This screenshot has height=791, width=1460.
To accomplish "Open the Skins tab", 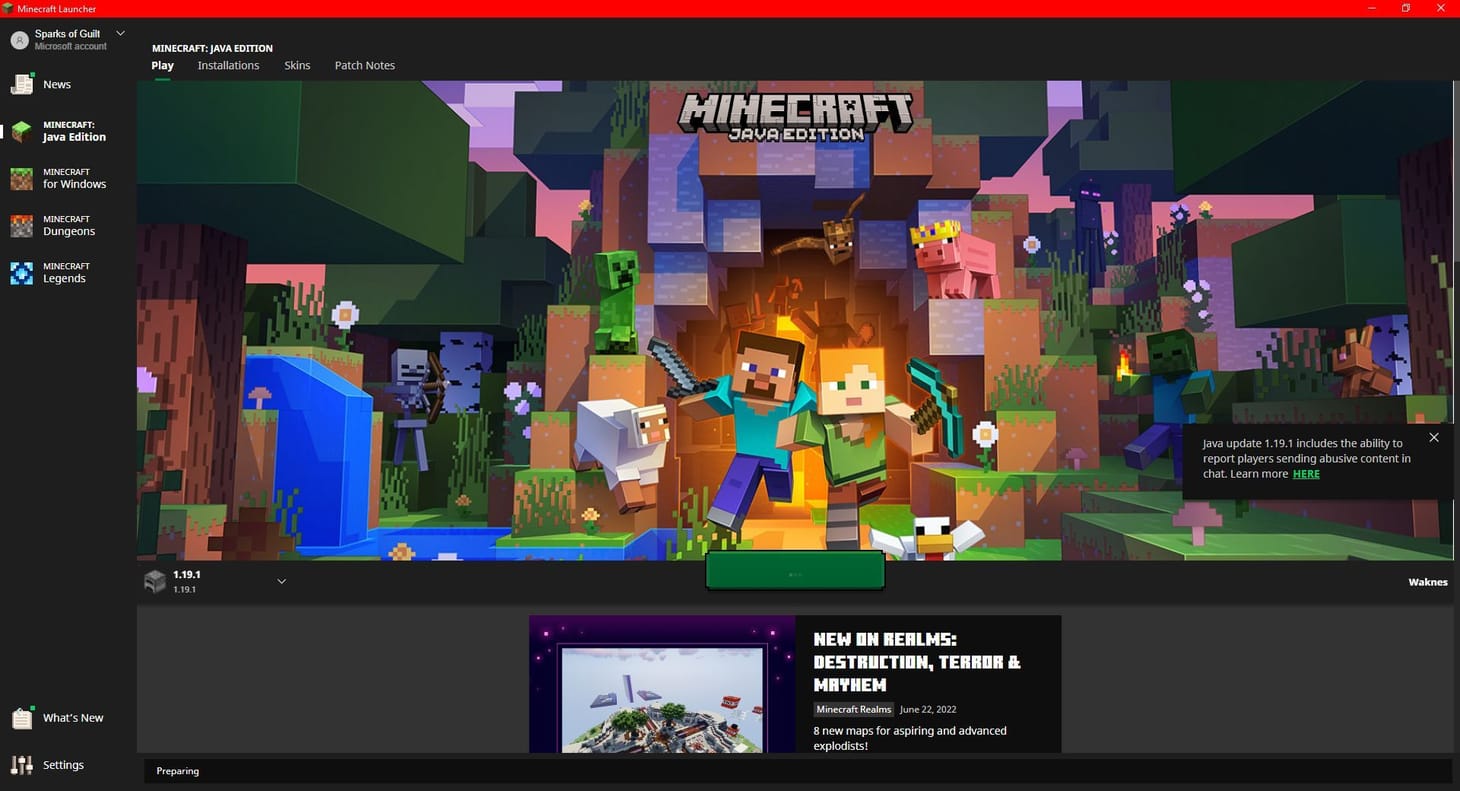I will (x=296, y=65).
